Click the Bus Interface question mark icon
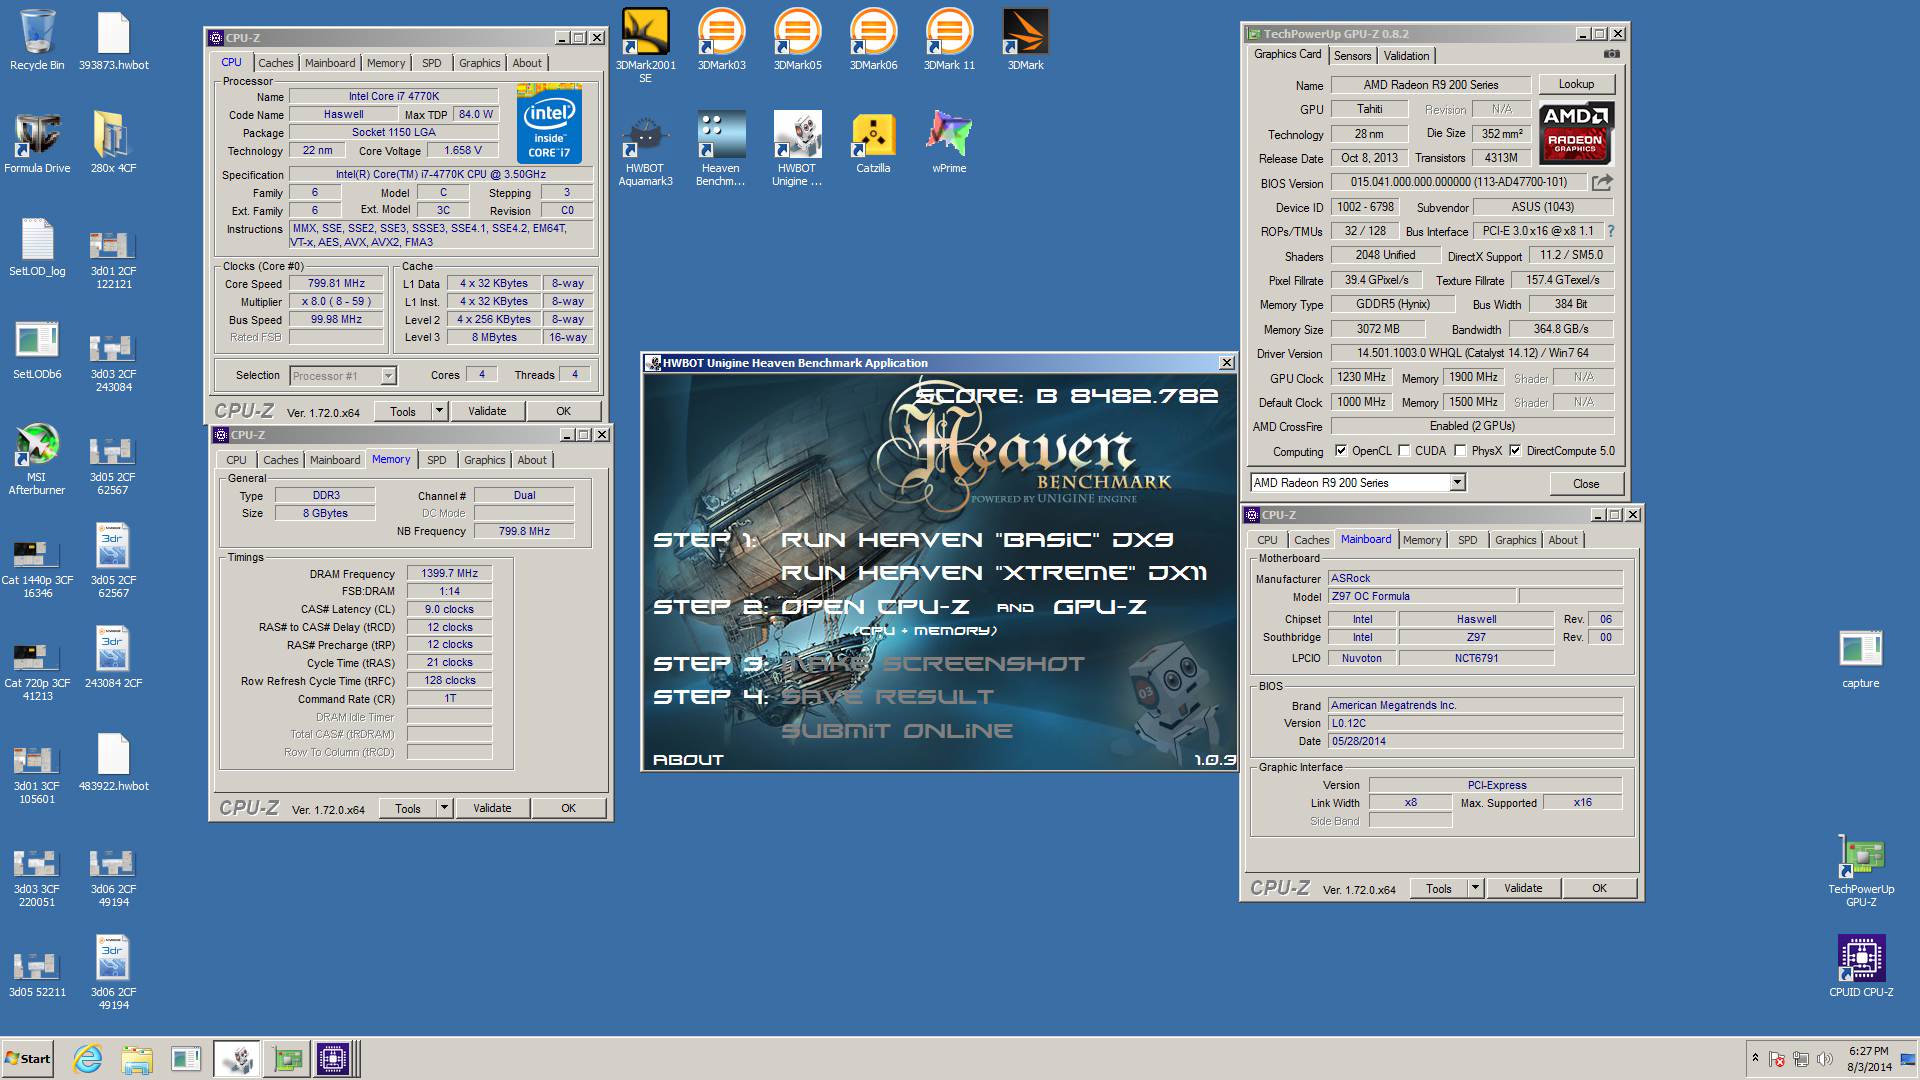The image size is (1920, 1080). point(1610,231)
